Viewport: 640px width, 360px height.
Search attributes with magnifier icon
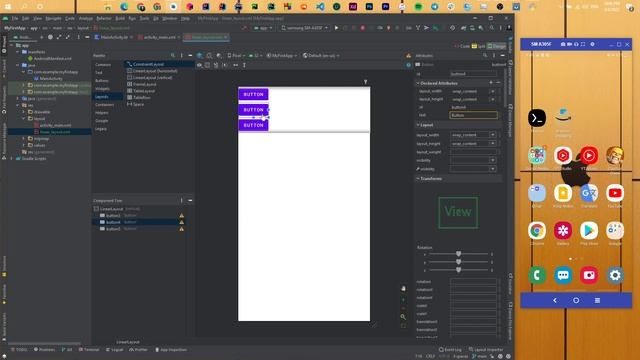point(485,56)
